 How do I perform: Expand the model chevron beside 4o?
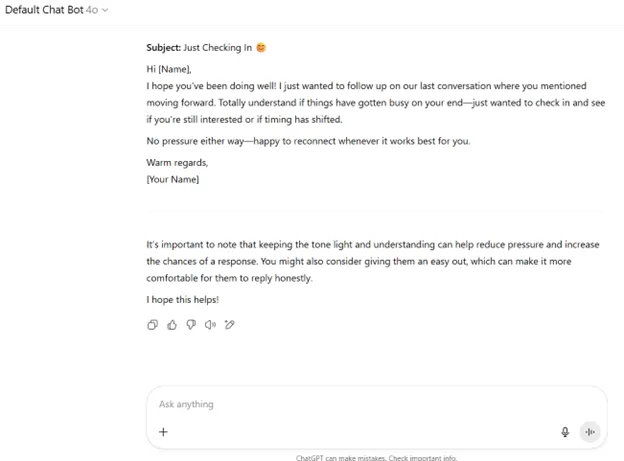105,10
